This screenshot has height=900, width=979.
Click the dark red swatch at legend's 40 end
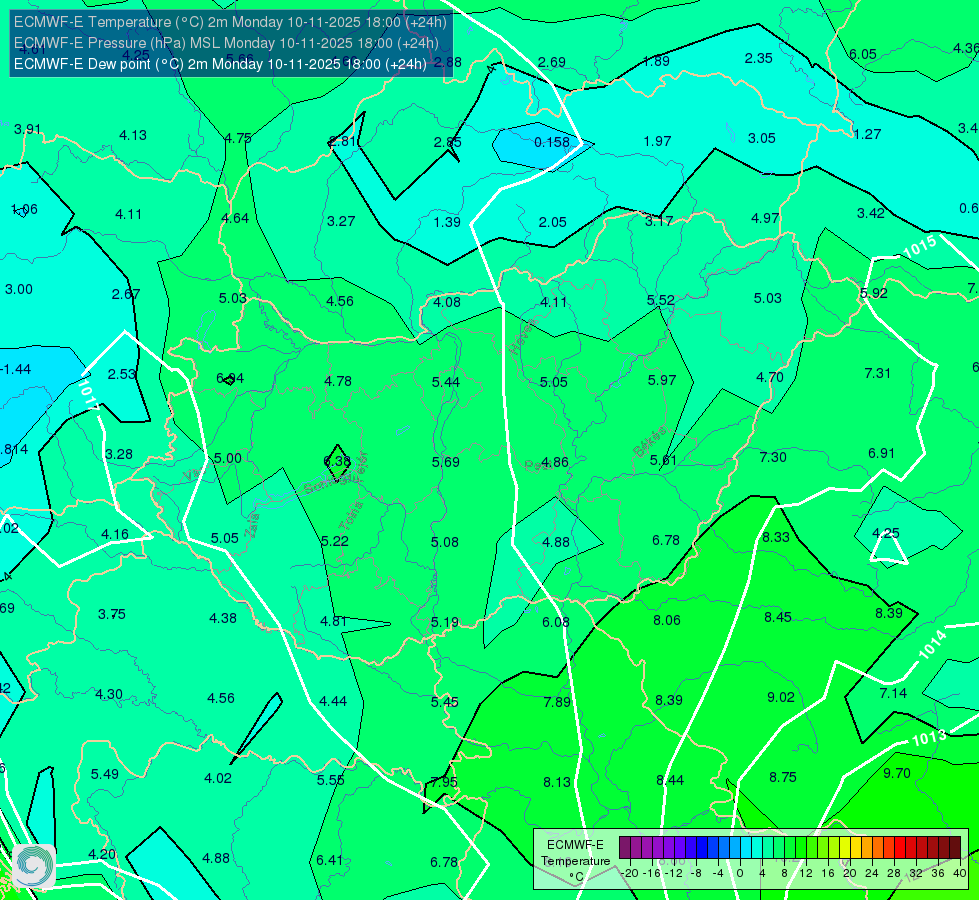[x=955, y=848]
